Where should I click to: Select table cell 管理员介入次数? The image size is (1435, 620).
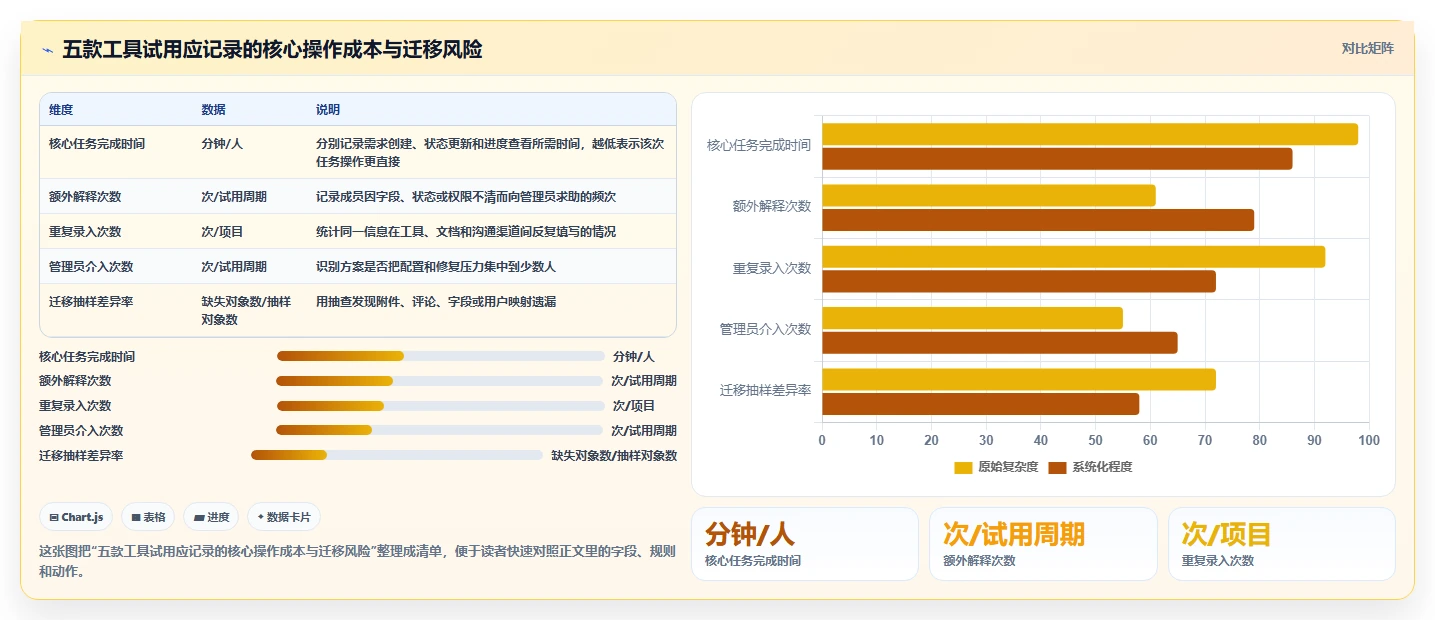(x=91, y=266)
